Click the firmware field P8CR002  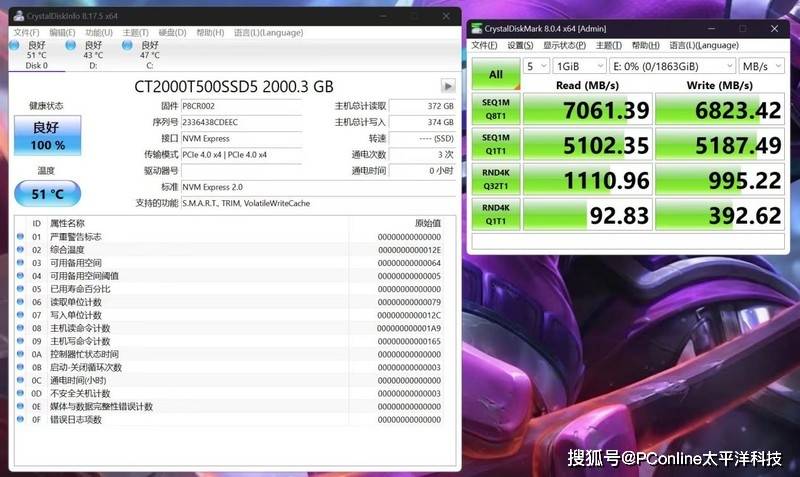coord(242,106)
